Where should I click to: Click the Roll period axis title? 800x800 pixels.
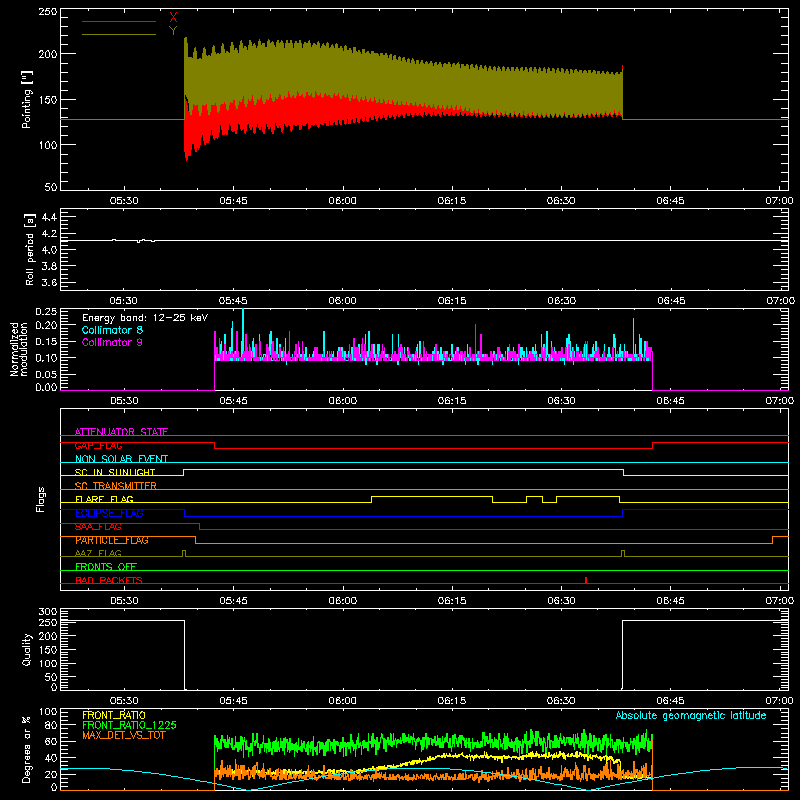point(29,249)
